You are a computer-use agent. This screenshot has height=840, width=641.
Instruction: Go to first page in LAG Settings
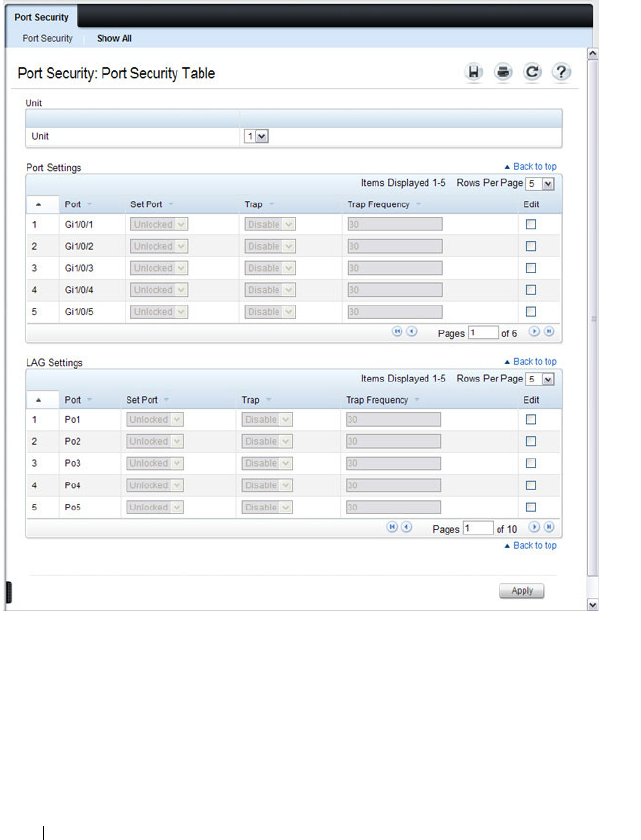[x=392, y=527]
